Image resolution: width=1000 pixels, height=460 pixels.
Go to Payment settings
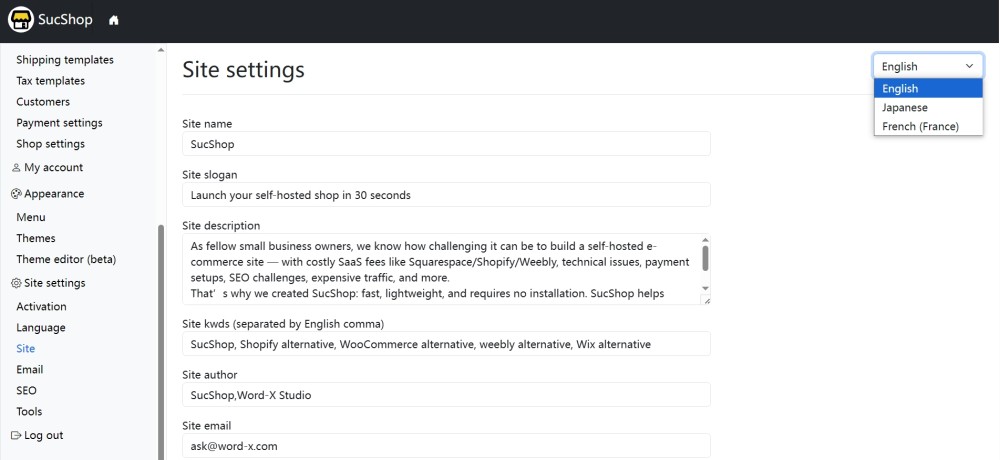[59, 123]
